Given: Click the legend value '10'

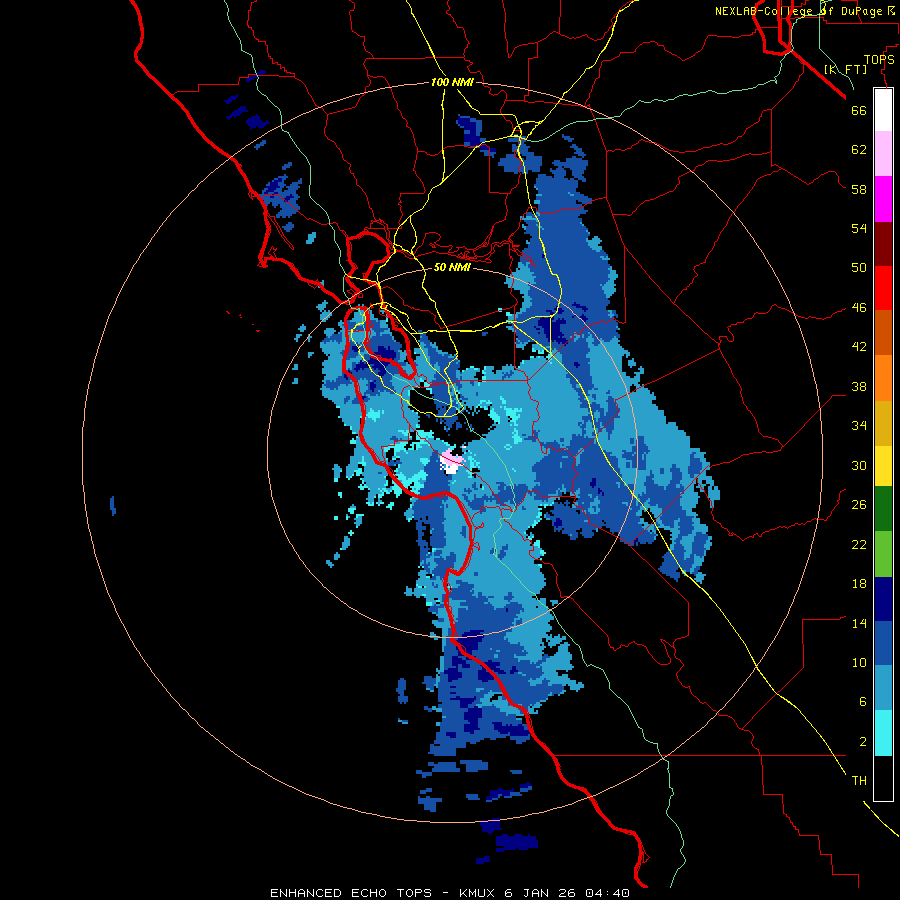Looking at the screenshot, I should tap(859, 662).
